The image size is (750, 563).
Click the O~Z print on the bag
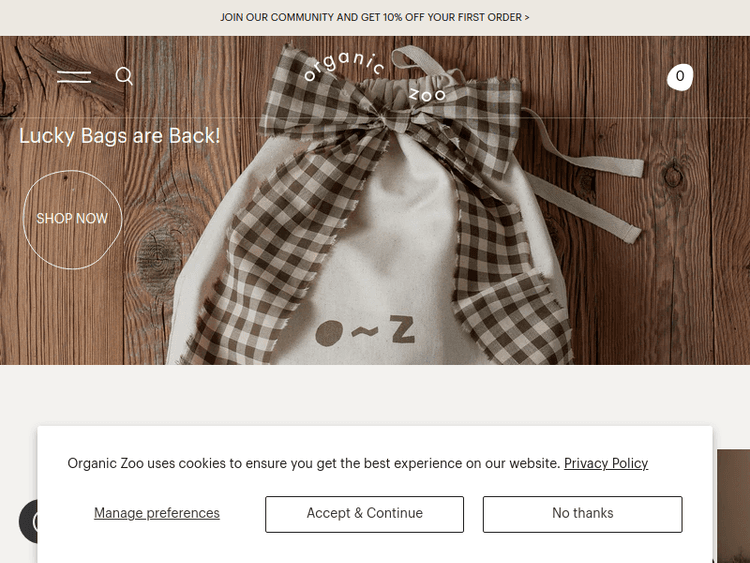point(365,331)
